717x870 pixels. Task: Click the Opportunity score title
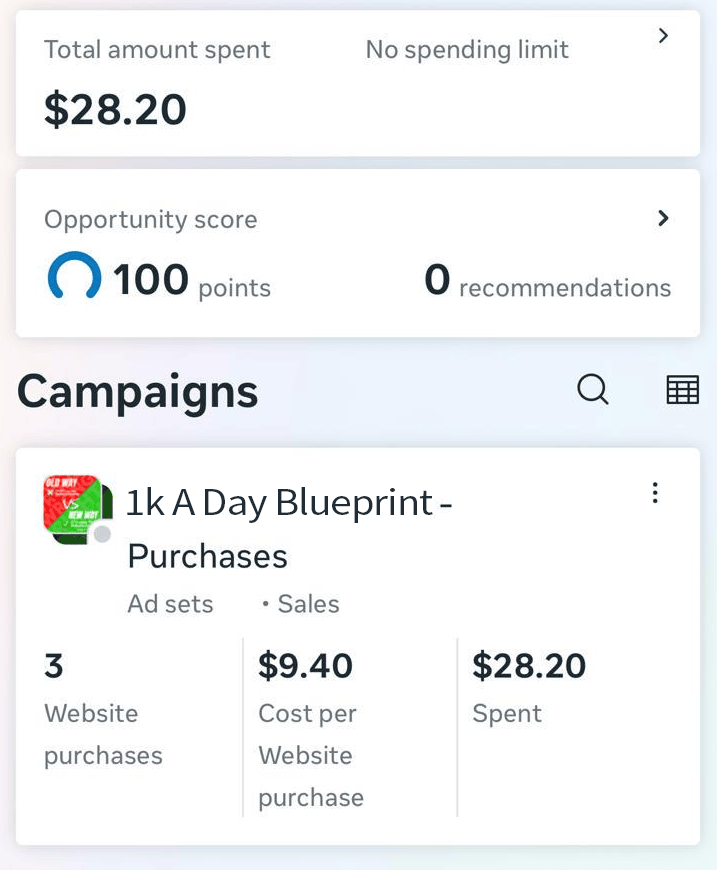[150, 220]
